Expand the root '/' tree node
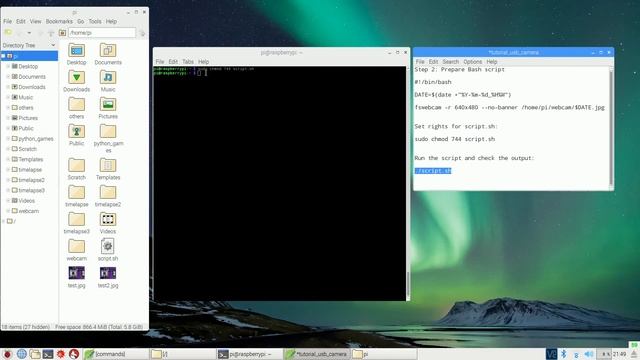The width and height of the screenshot is (640, 360). click(3, 221)
